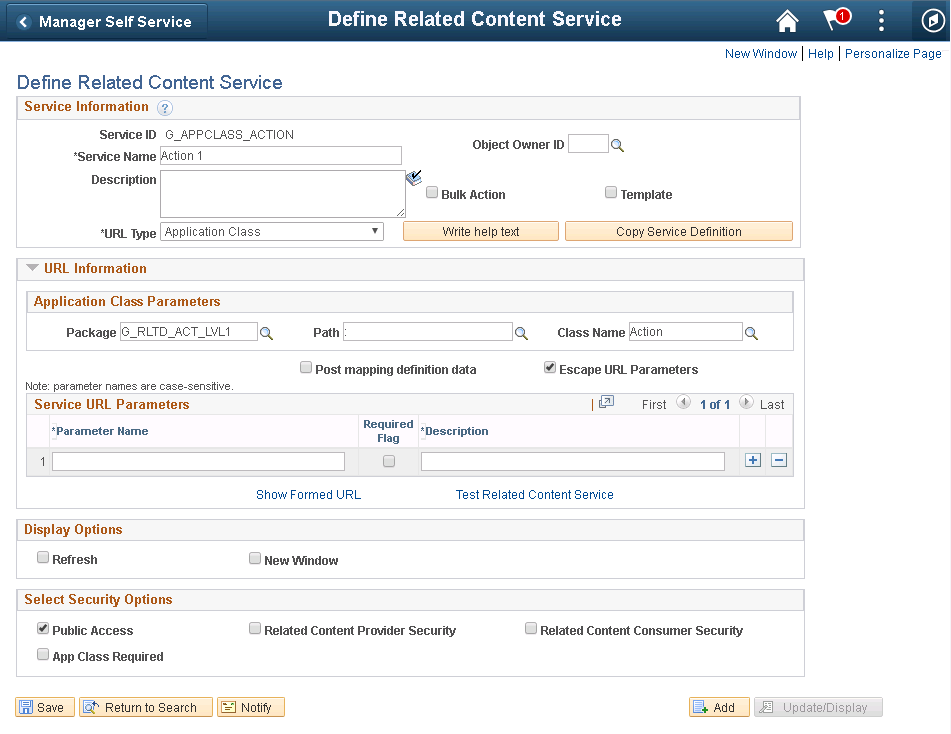Go back to Manager Self Service
This screenshot has height=734, width=951.
[x=106, y=21]
